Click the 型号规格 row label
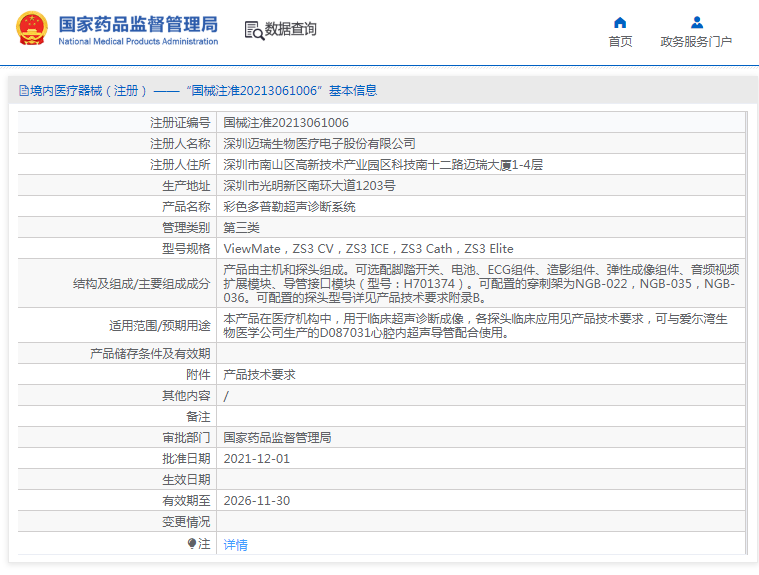The width and height of the screenshot is (759, 575). pyautogui.click(x=186, y=249)
